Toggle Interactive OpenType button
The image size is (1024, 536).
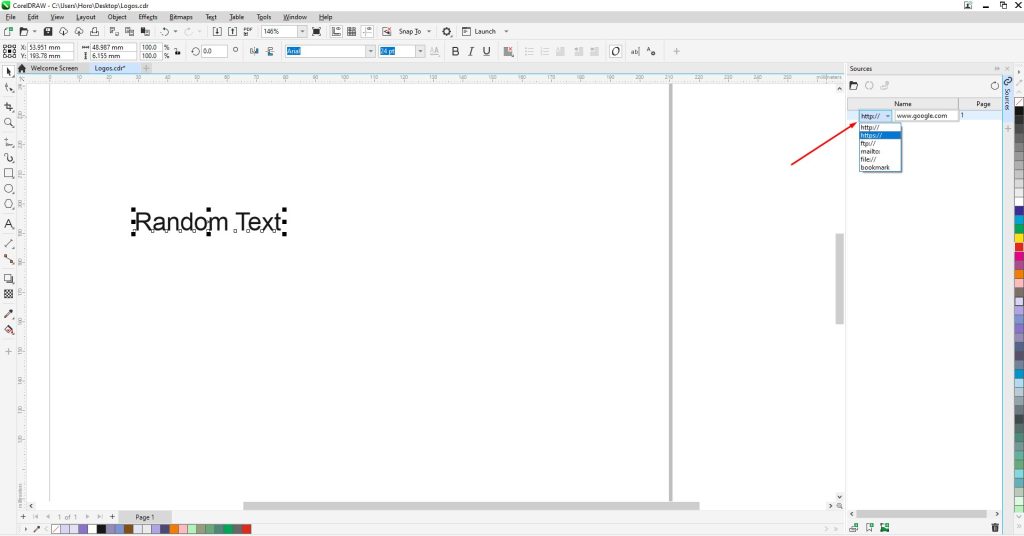pos(615,51)
